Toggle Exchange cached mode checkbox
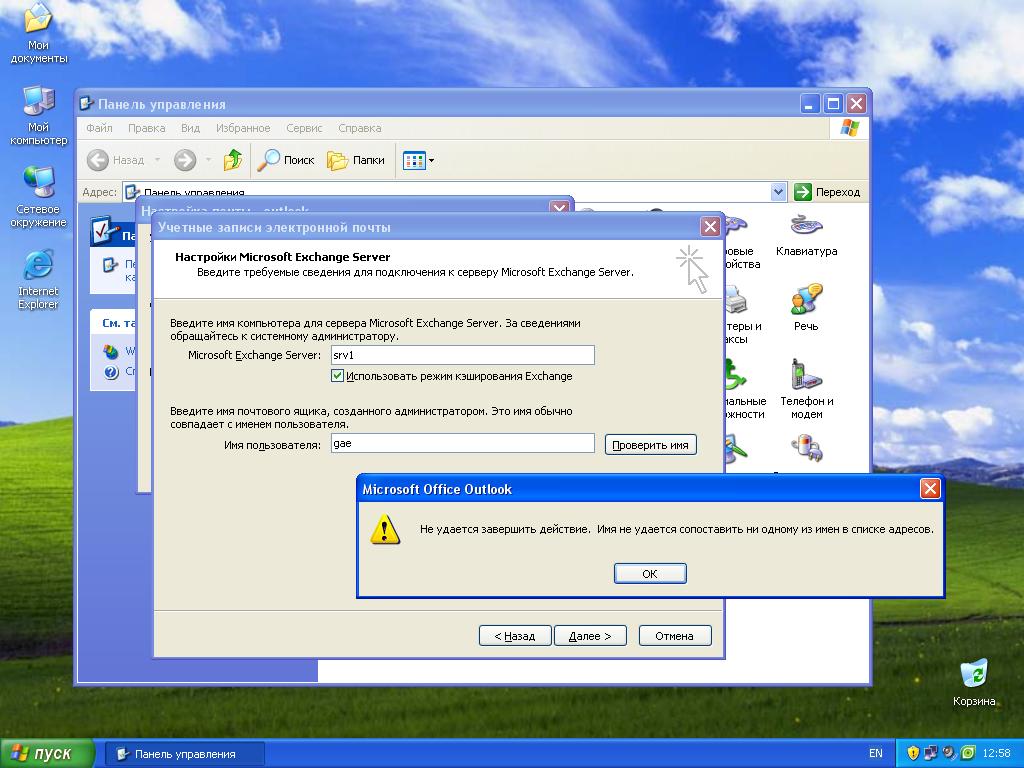The height and width of the screenshot is (768, 1024). 338,376
